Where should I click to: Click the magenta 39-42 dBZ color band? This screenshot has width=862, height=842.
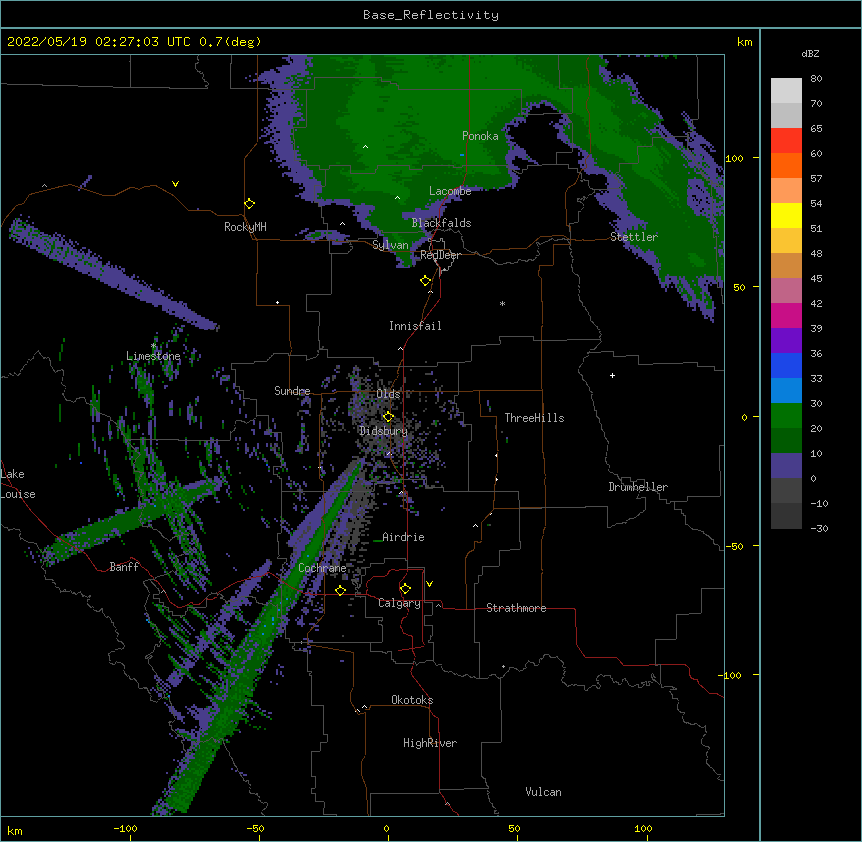pos(786,315)
